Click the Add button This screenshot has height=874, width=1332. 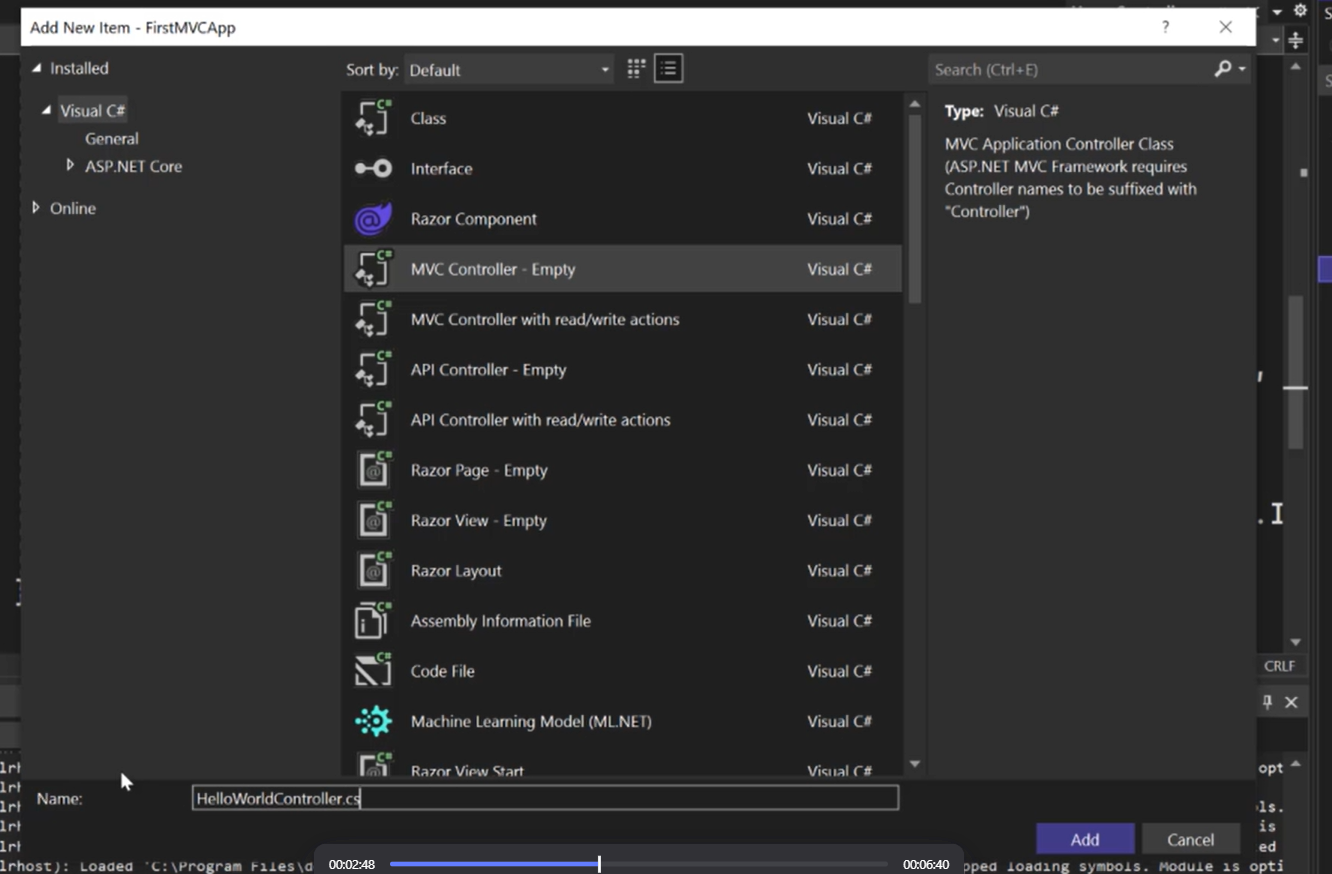tap(1085, 839)
